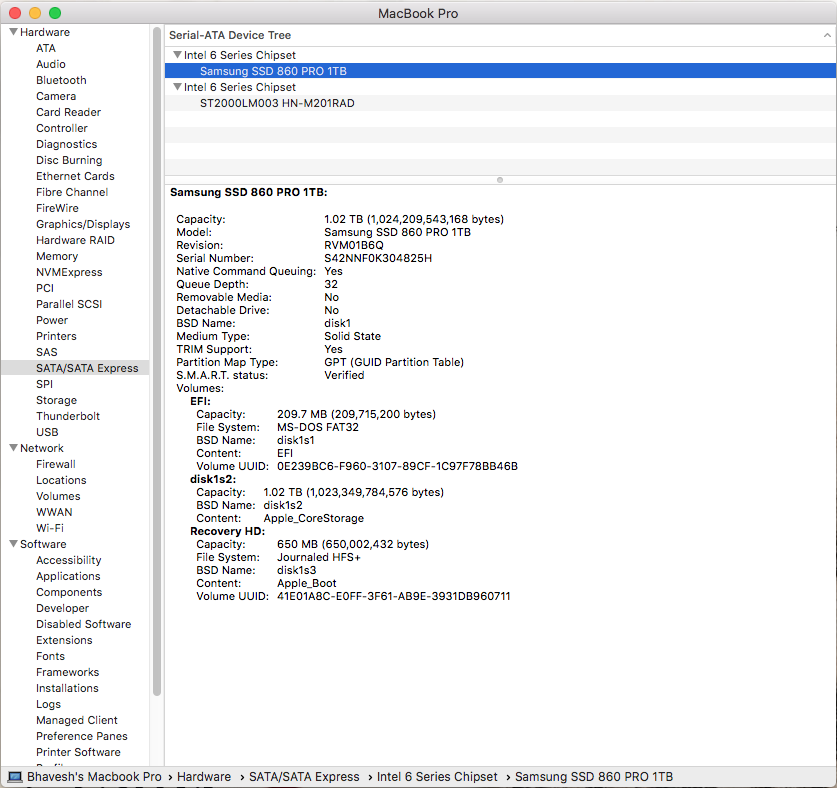This screenshot has height=788, width=837.
Task: Select Controller in the sidebar
Action: click(x=62, y=128)
